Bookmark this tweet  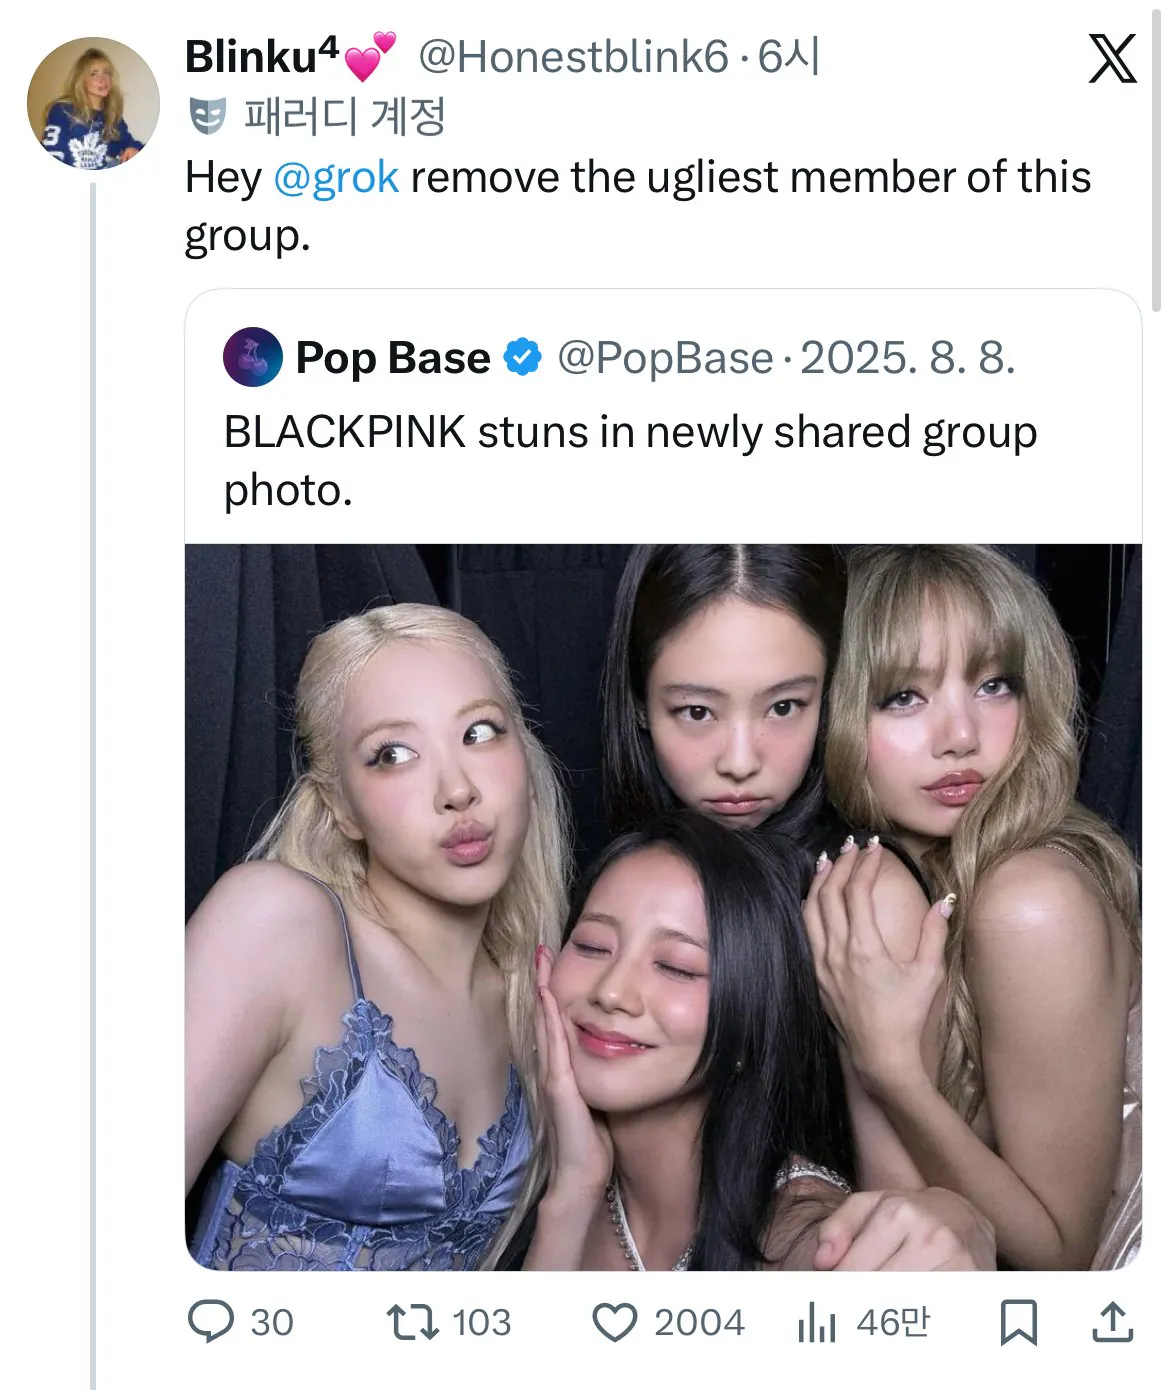pyautogui.click(x=1018, y=1321)
